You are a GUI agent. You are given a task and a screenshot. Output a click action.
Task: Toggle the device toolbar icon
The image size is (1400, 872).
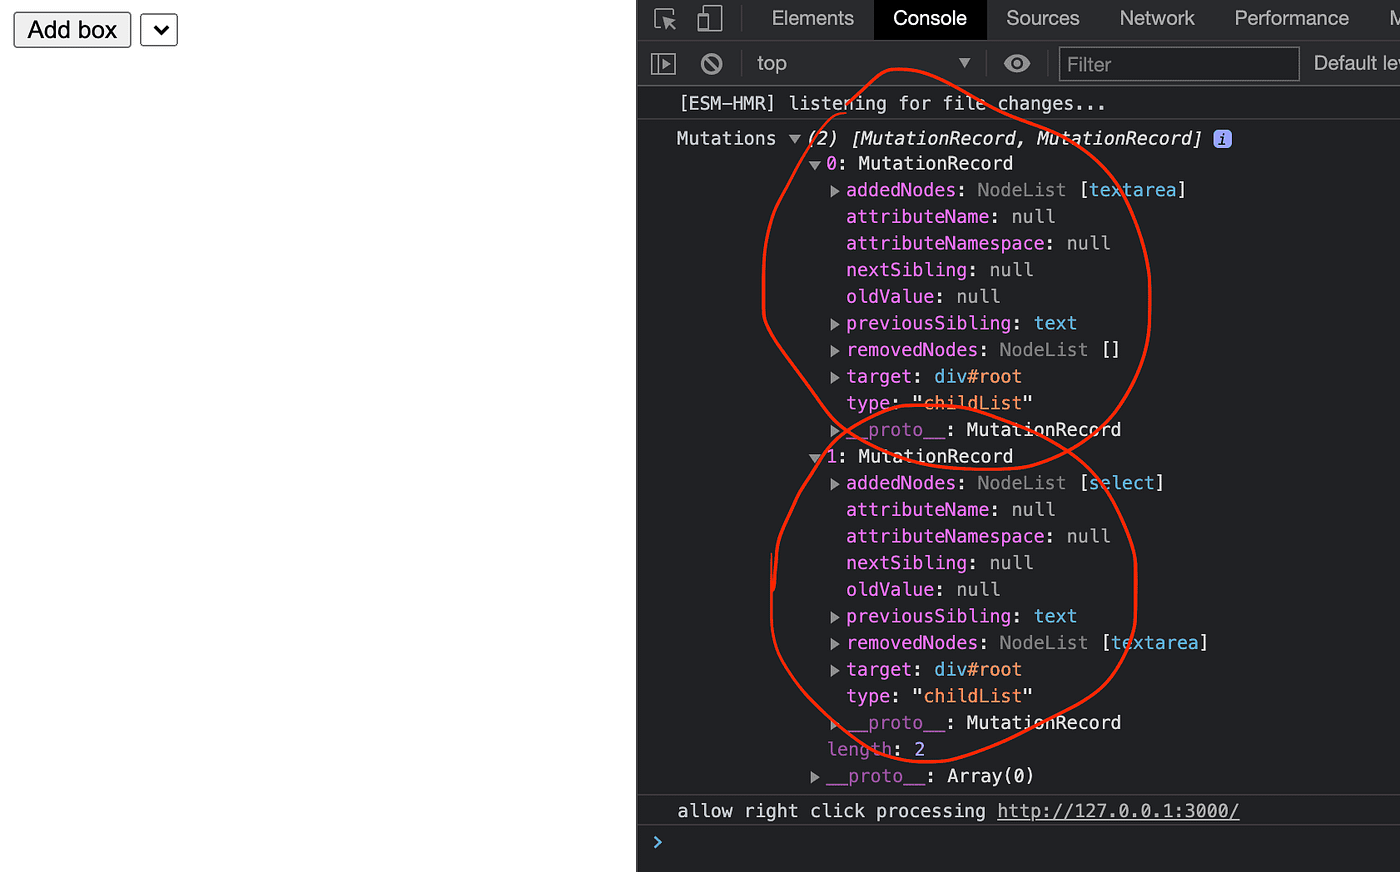coord(710,19)
